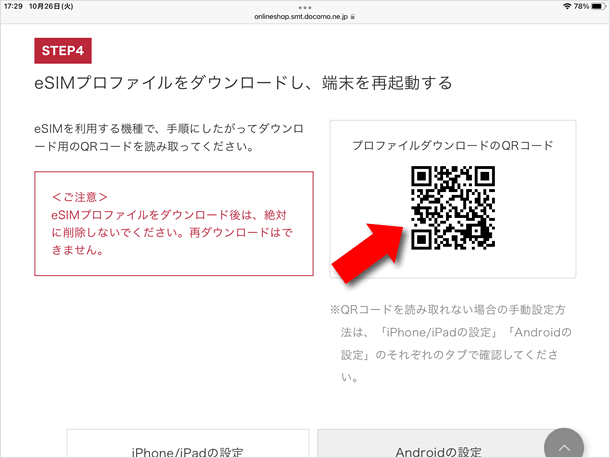Image resolution: width=610 pixels, height=458 pixels.
Task: Tap the Wi-Fi status icon
Action: [x=567, y=6]
